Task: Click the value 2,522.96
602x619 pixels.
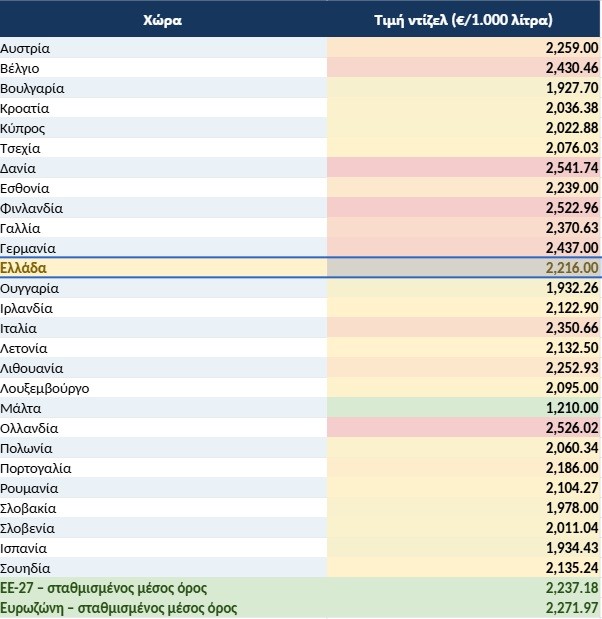Action: tap(572, 208)
